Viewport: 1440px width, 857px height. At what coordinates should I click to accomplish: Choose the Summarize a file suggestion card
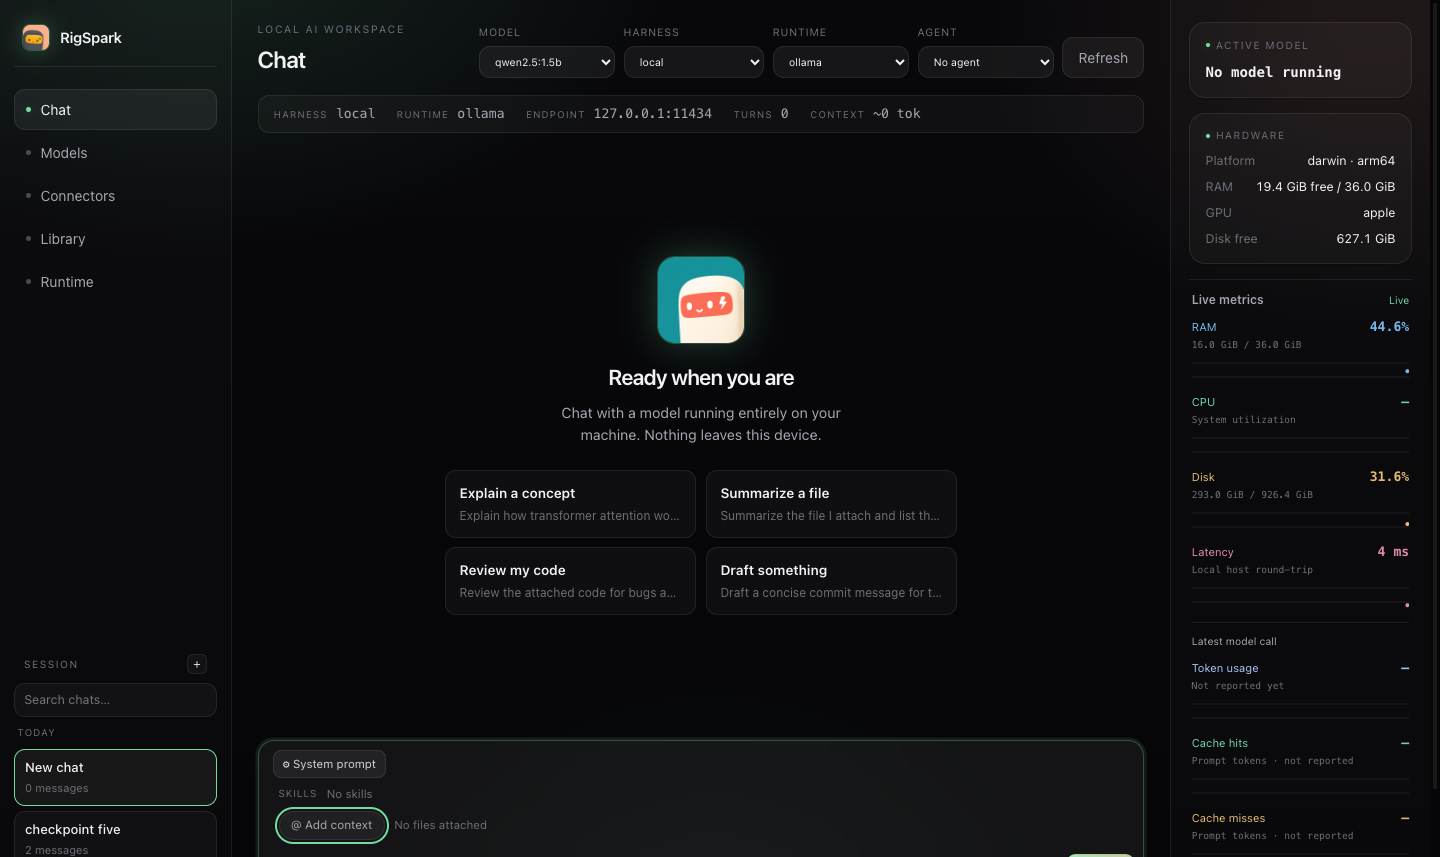(x=831, y=504)
